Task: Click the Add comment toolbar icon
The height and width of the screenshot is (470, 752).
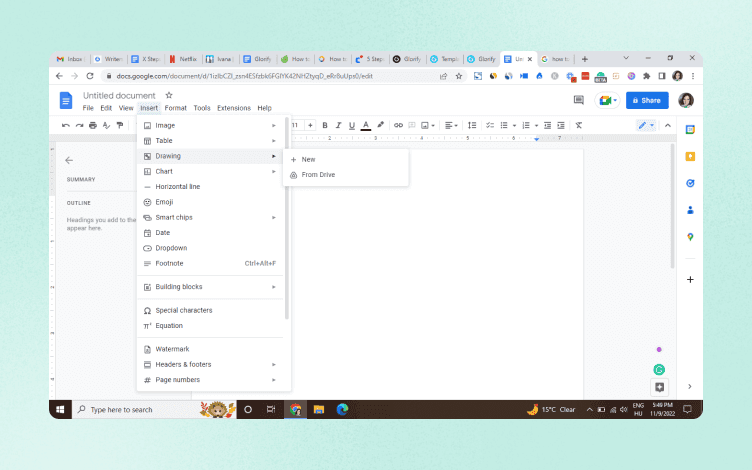Action: tap(411, 126)
